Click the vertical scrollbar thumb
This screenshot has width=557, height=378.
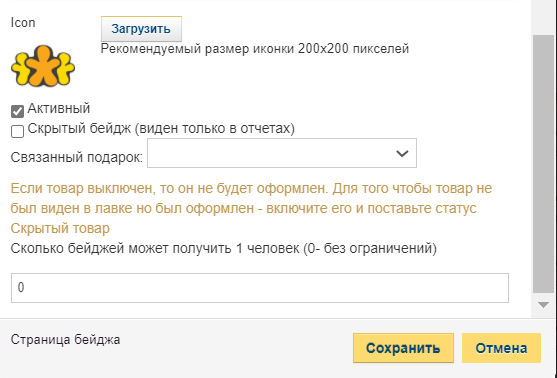(544, 164)
